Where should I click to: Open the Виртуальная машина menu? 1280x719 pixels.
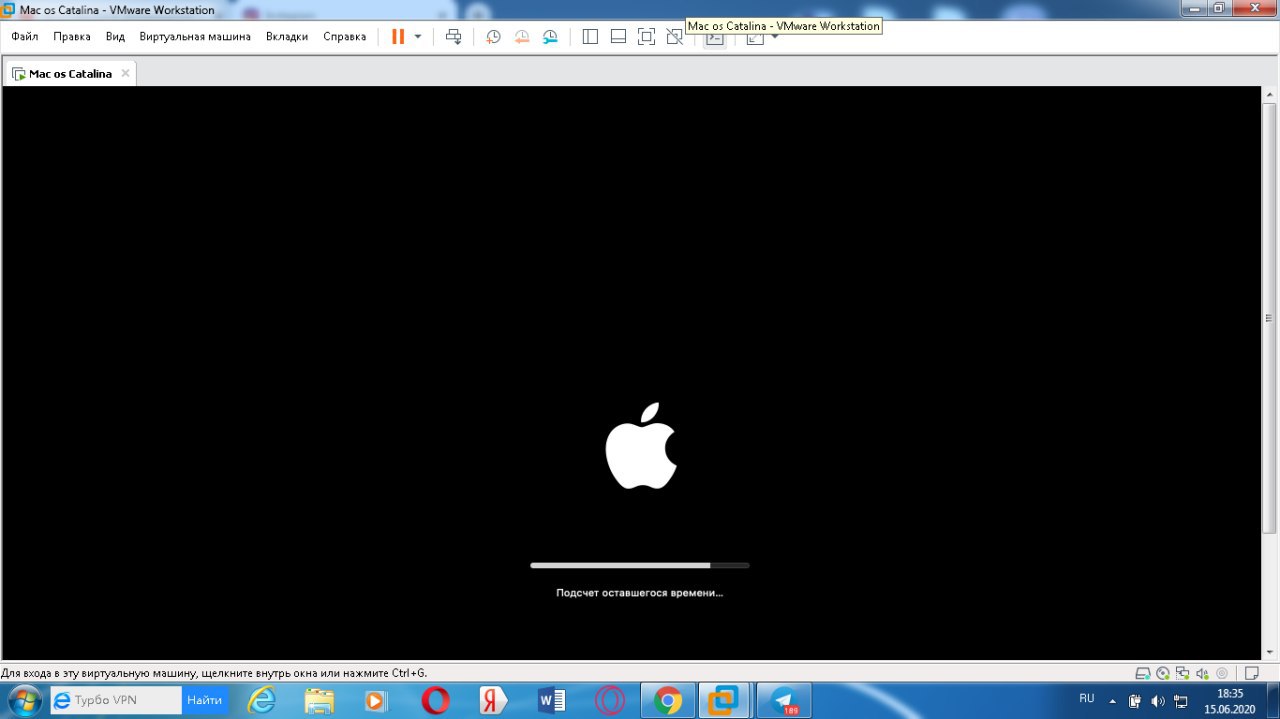pos(195,36)
